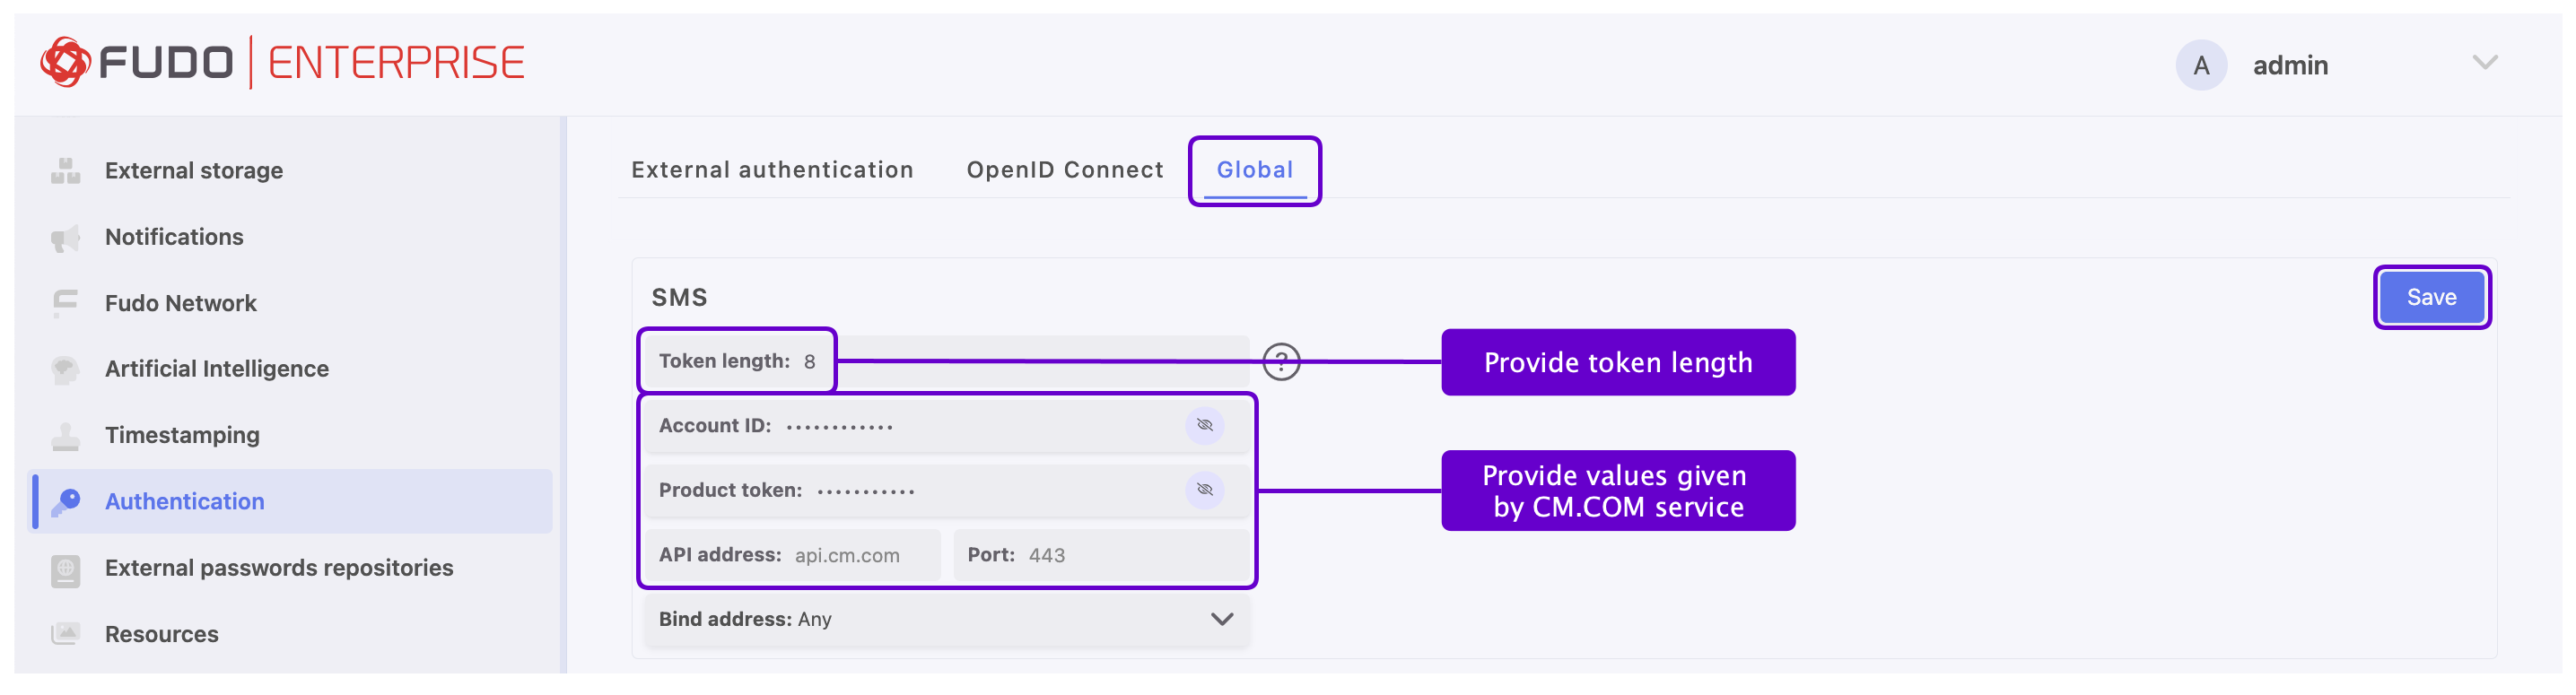Click the Timestamping stamp icon
Image resolution: width=2576 pixels, height=695 pixels.
66,436
